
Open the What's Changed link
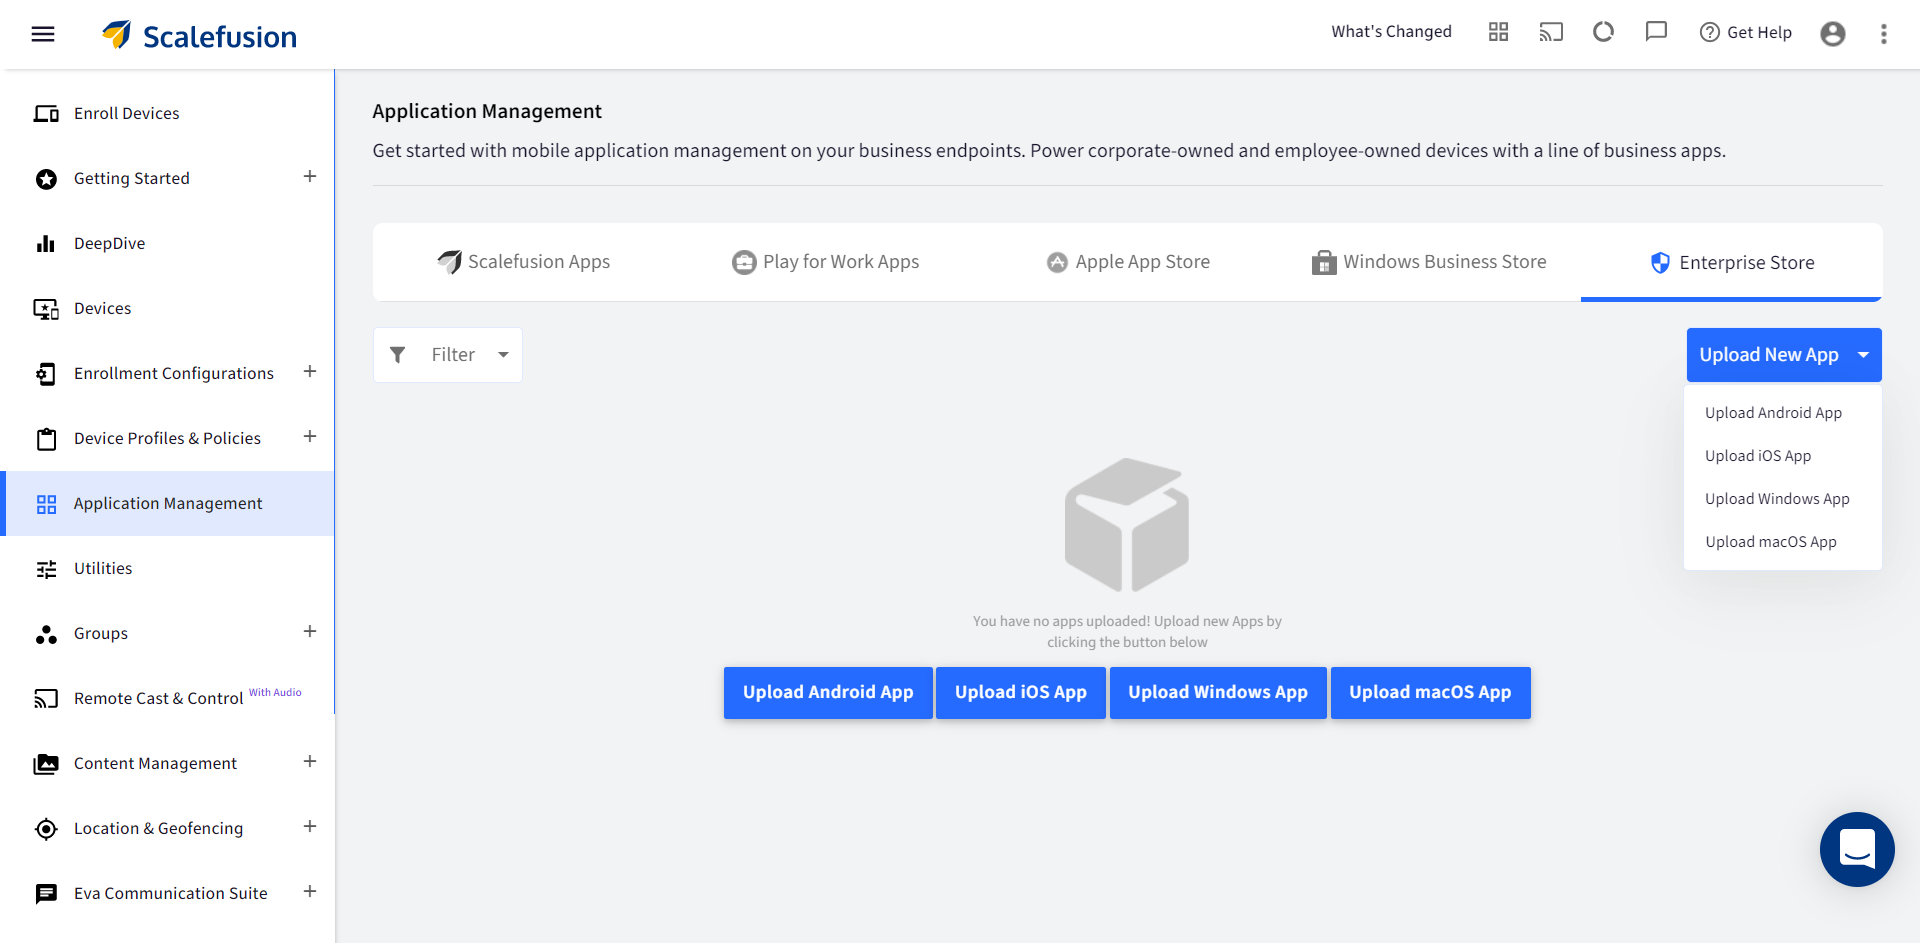click(x=1391, y=32)
